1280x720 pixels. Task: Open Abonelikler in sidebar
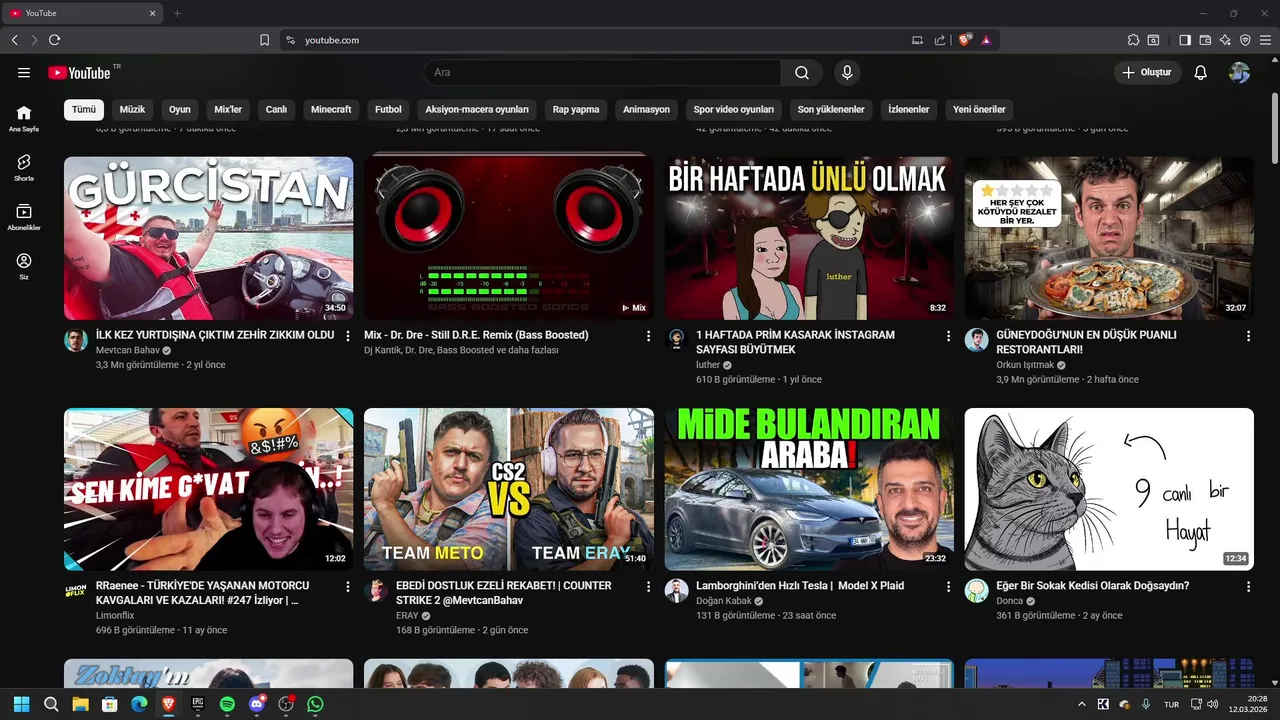[24, 217]
